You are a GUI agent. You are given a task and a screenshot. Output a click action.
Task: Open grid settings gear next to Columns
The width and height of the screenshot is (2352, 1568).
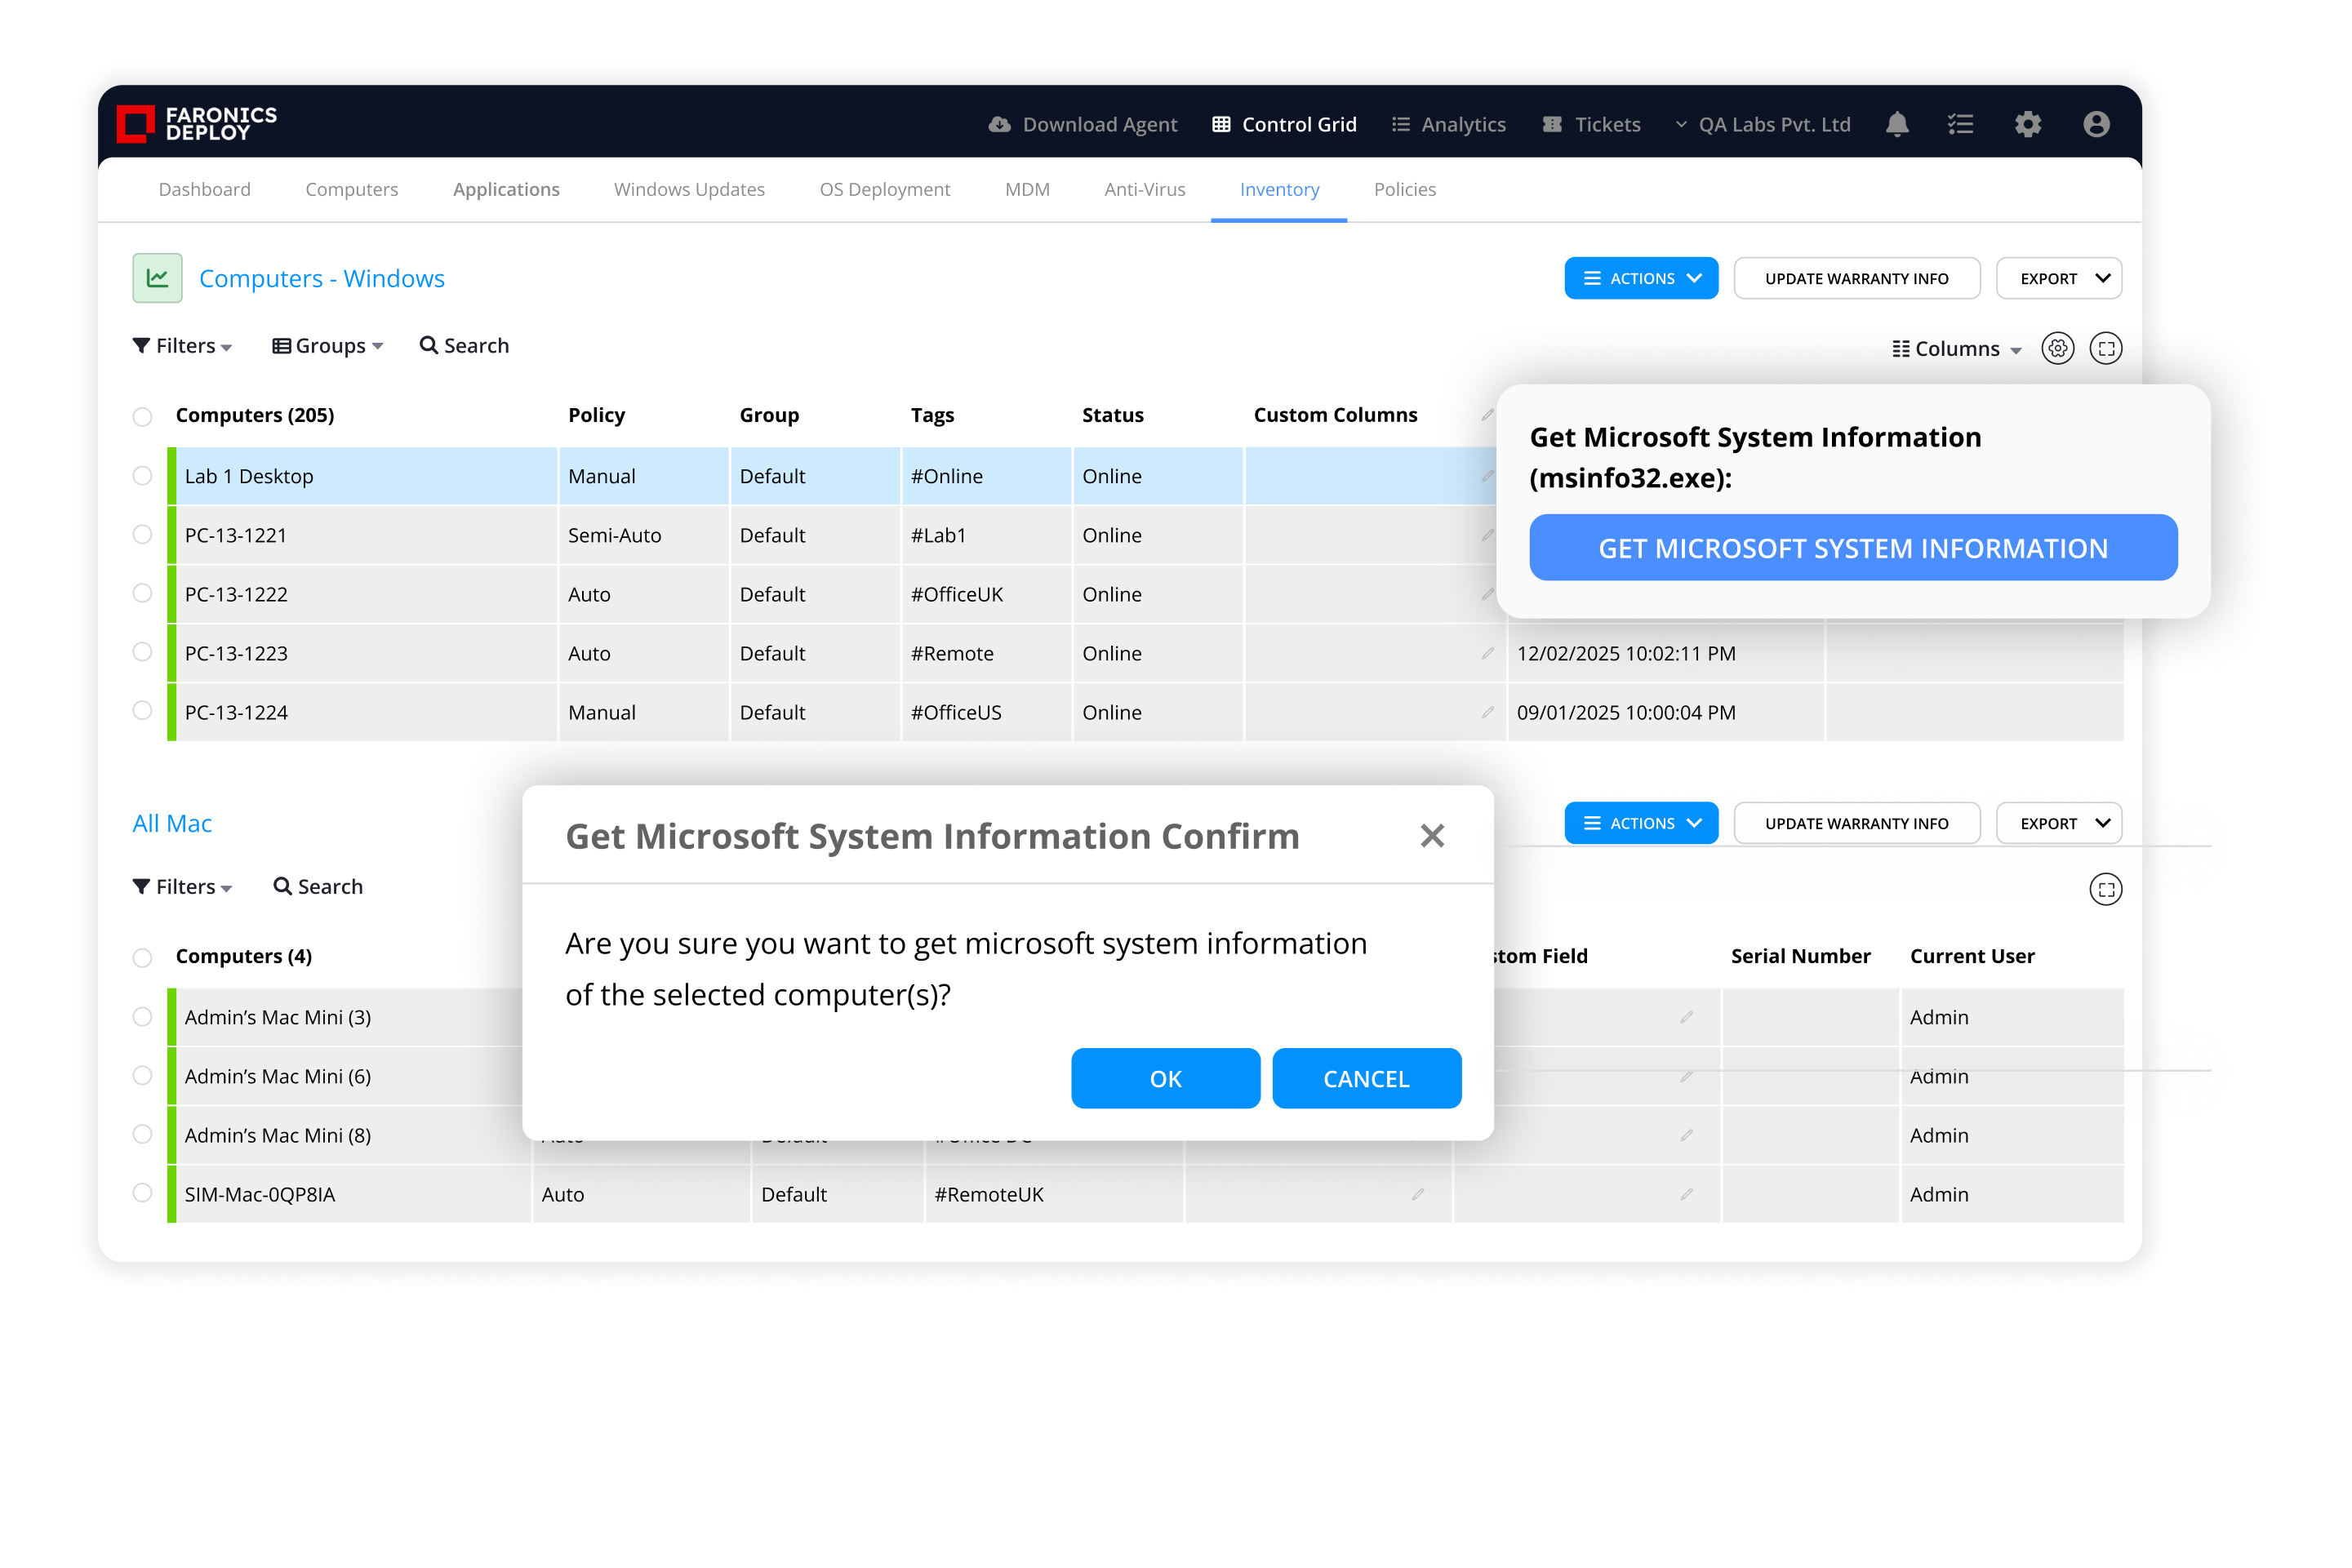pyautogui.click(x=2057, y=348)
